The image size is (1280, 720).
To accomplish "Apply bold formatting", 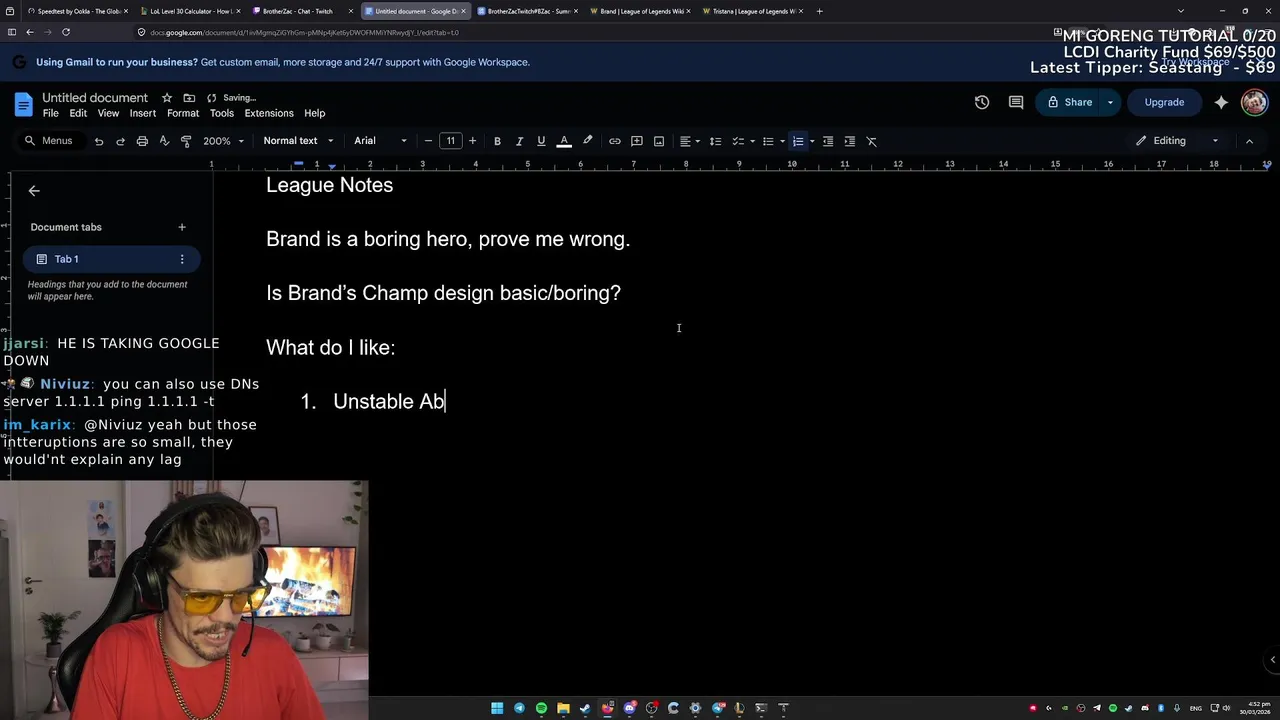I will click(497, 141).
